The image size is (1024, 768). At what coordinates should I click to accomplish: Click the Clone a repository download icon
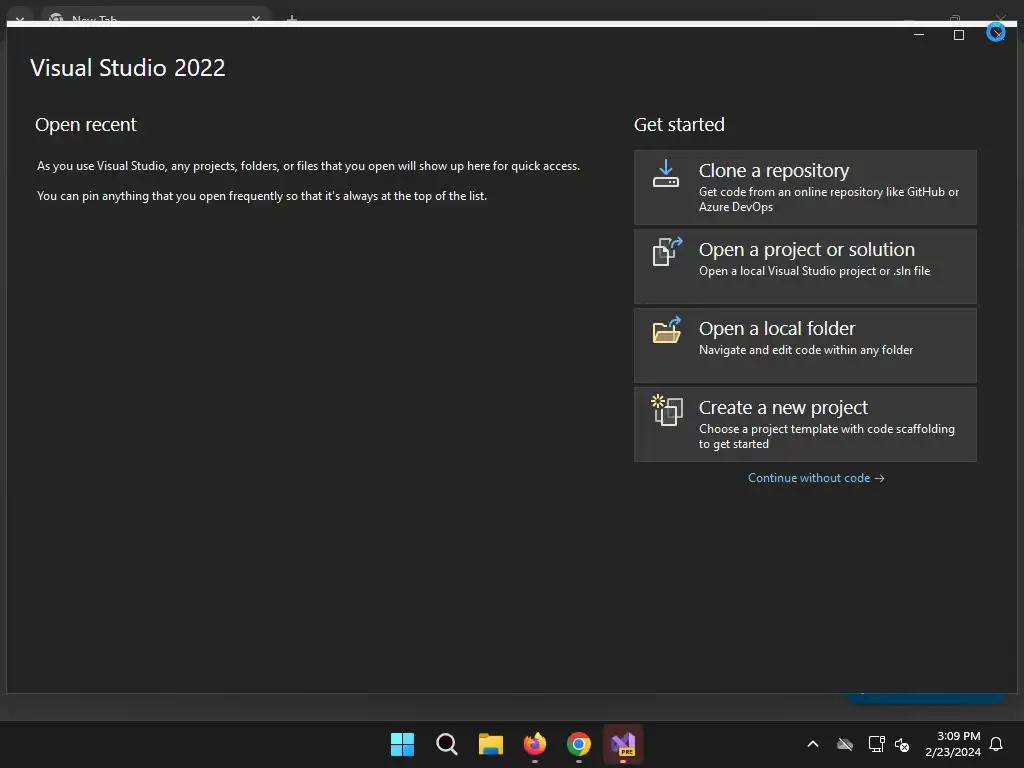(665, 174)
